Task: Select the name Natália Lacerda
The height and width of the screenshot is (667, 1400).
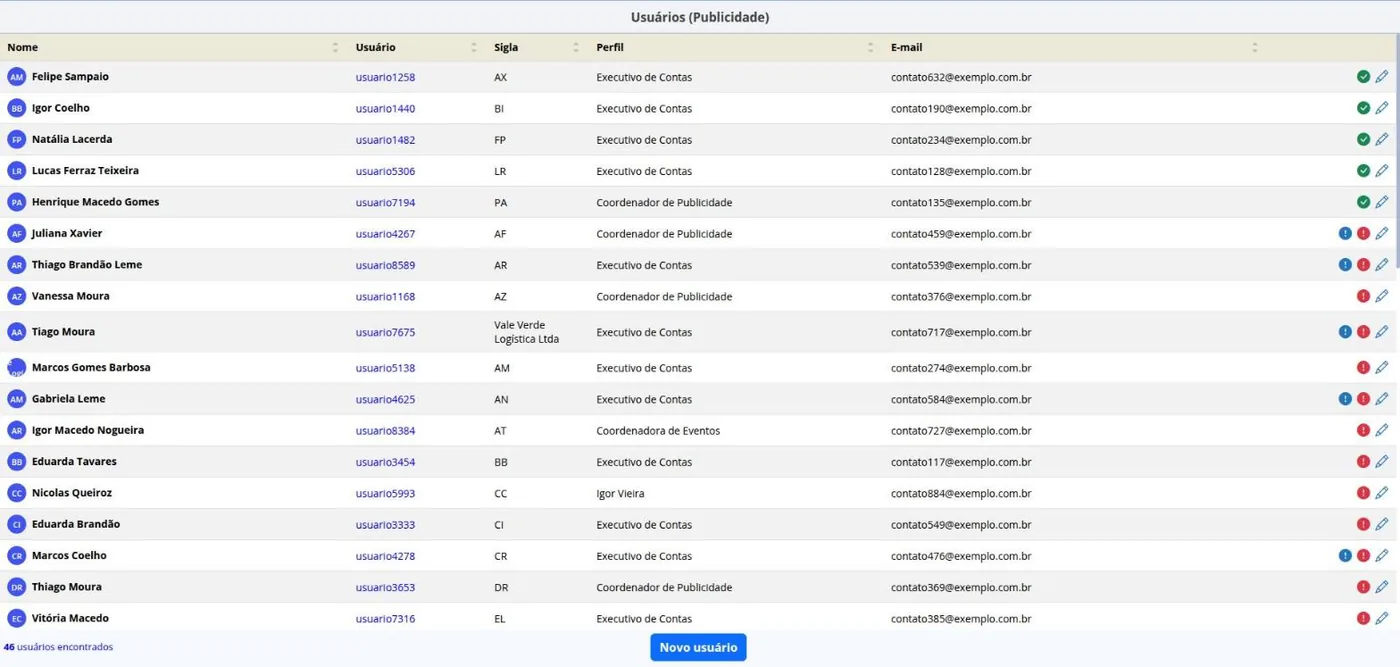Action: (72, 139)
